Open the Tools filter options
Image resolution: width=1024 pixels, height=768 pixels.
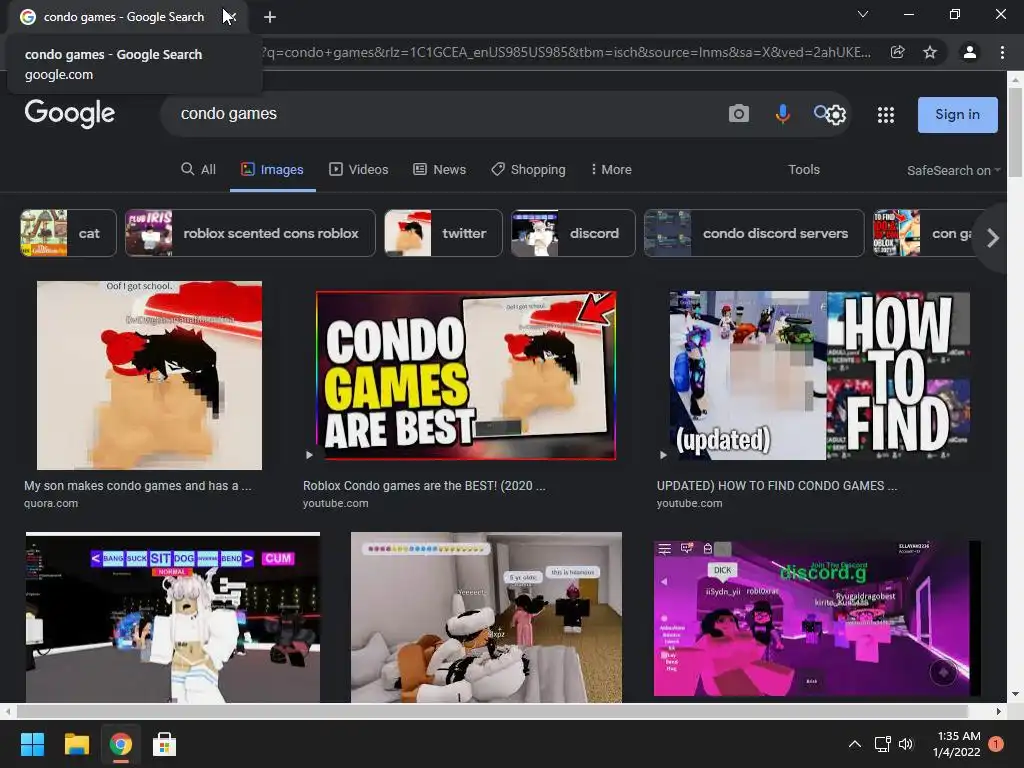804,170
